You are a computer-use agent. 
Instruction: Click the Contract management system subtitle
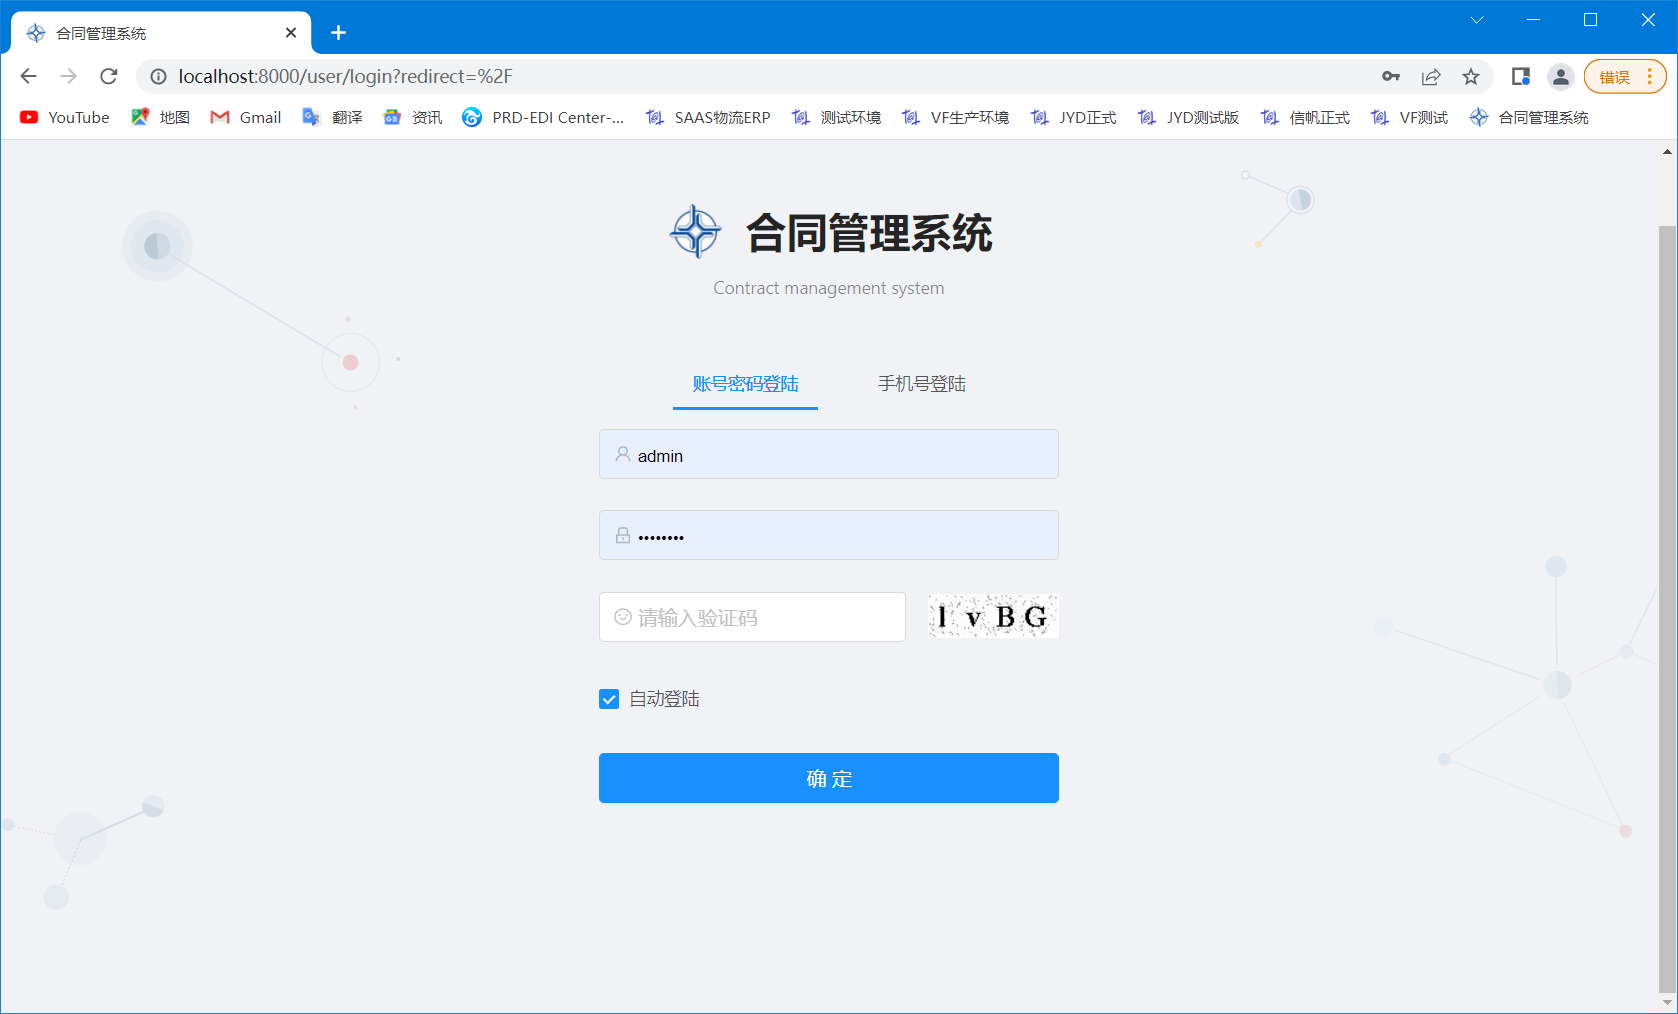click(828, 288)
